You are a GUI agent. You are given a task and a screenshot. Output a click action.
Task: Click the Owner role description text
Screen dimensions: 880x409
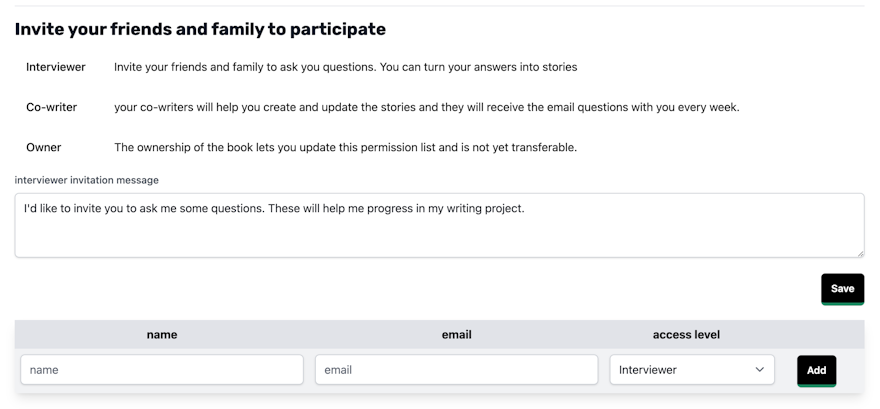coord(346,148)
